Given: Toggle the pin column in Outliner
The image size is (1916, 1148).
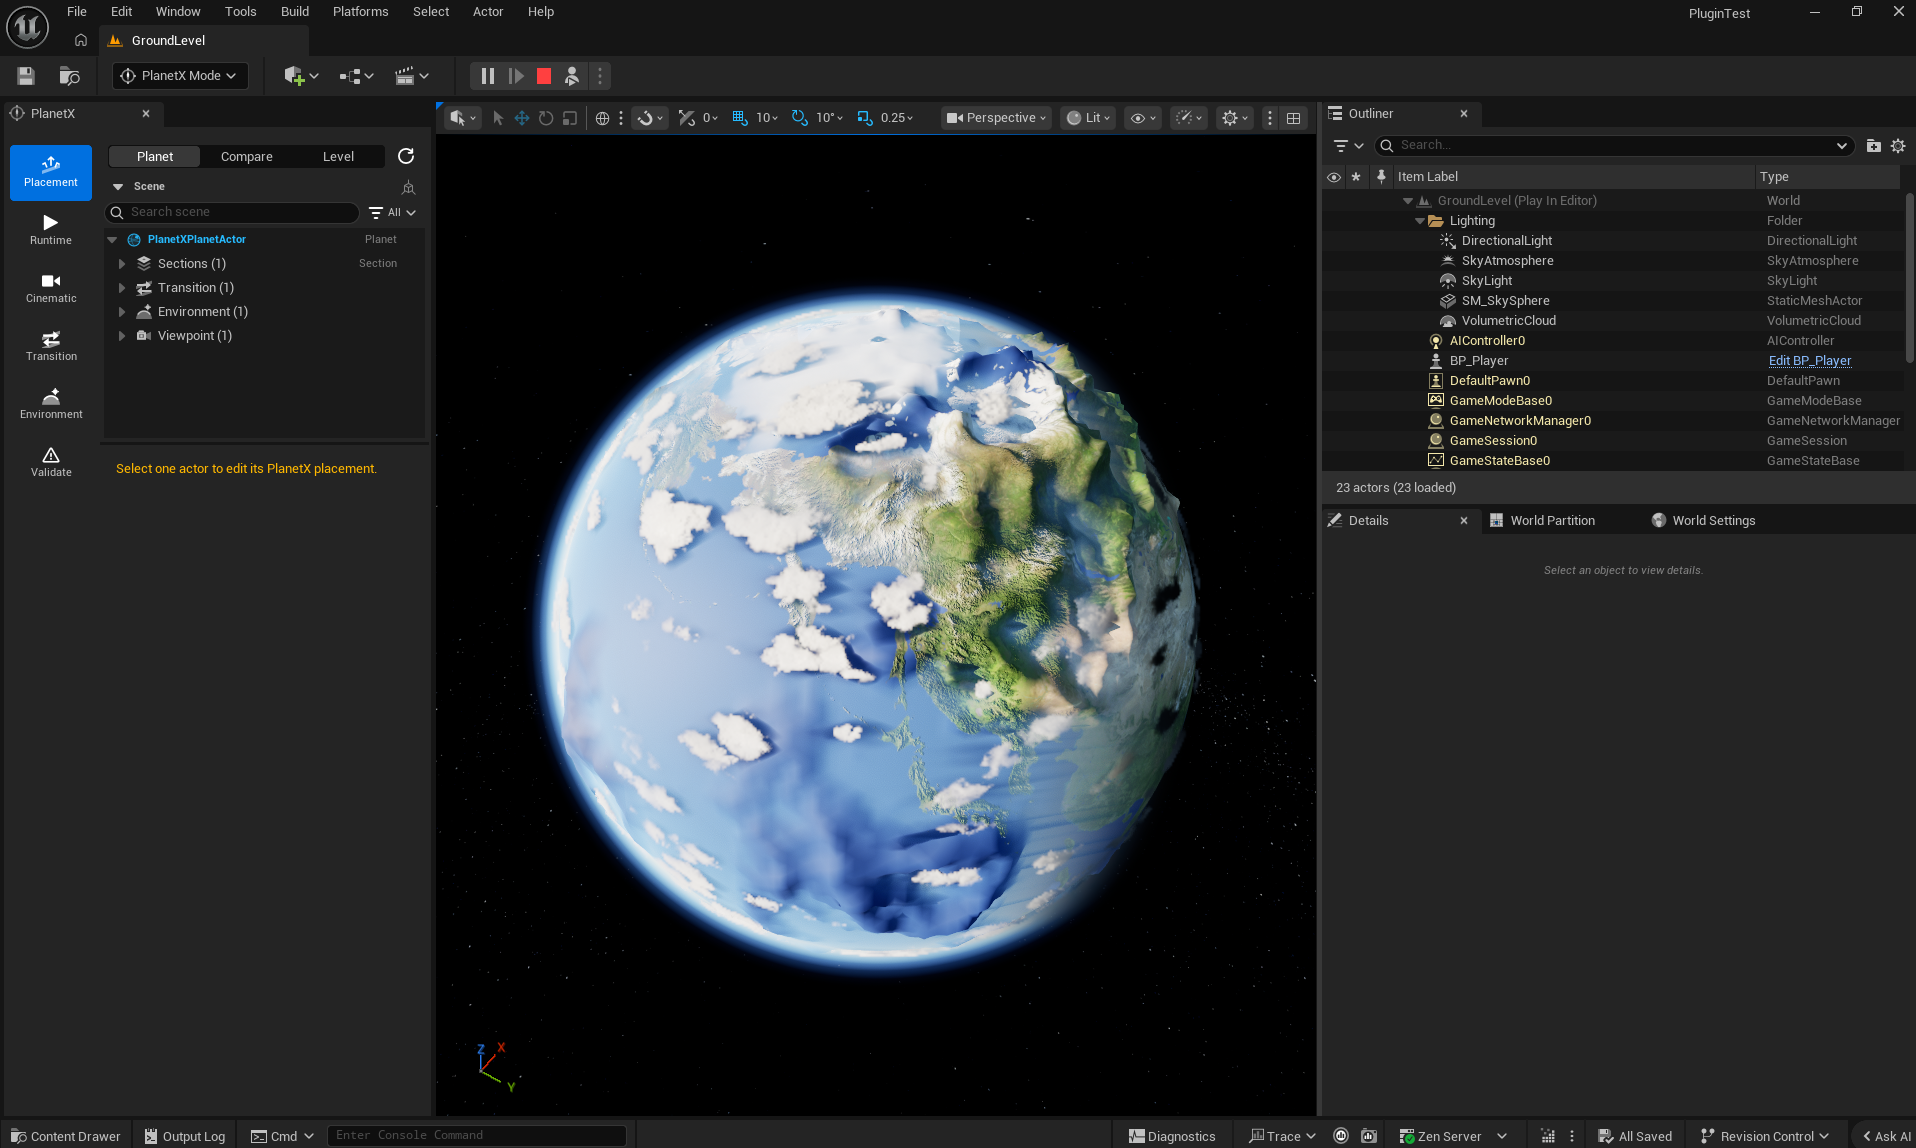Looking at the screenshot, I should pyautogui.click(x=1381, y=177).
